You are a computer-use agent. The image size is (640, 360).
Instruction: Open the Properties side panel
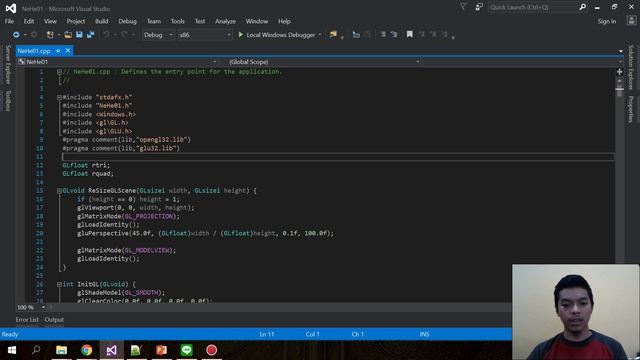click(631, 109)
